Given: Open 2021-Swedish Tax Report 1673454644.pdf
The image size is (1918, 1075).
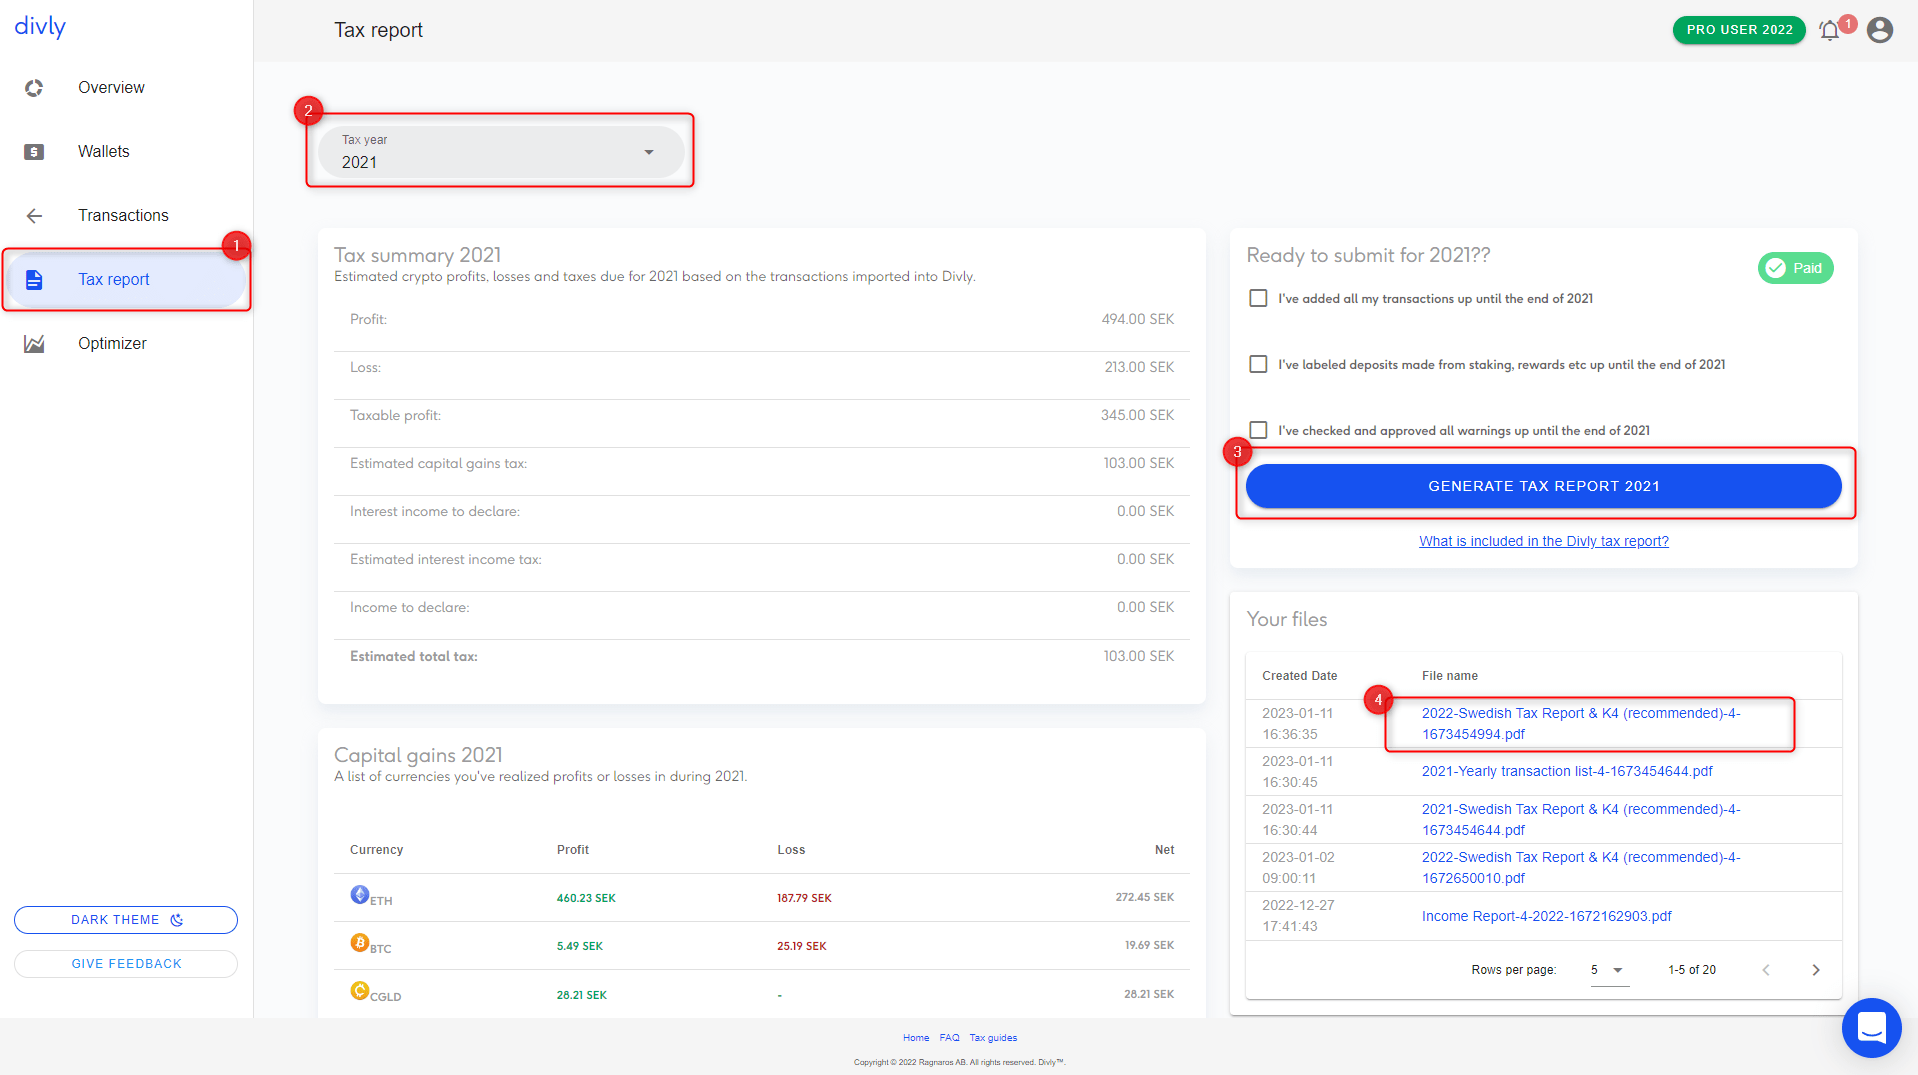Looking at the screenshot, I should click(x=1580, y=819).
